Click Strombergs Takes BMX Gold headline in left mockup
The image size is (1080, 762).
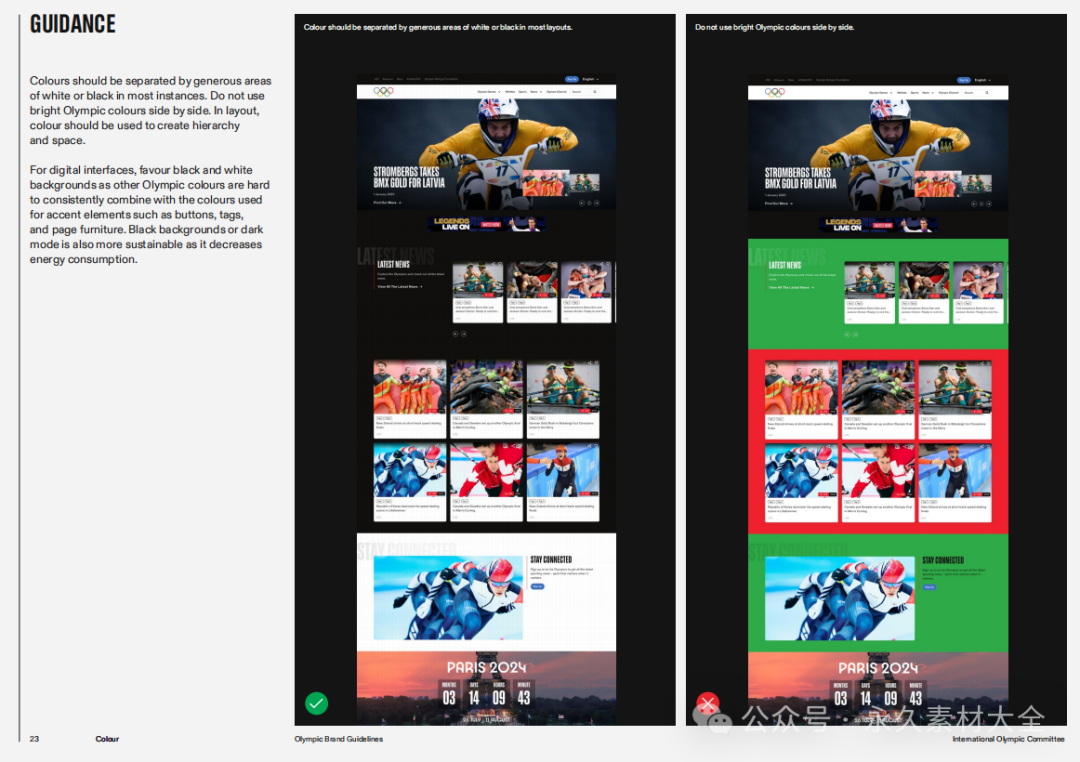pos(408,177)
